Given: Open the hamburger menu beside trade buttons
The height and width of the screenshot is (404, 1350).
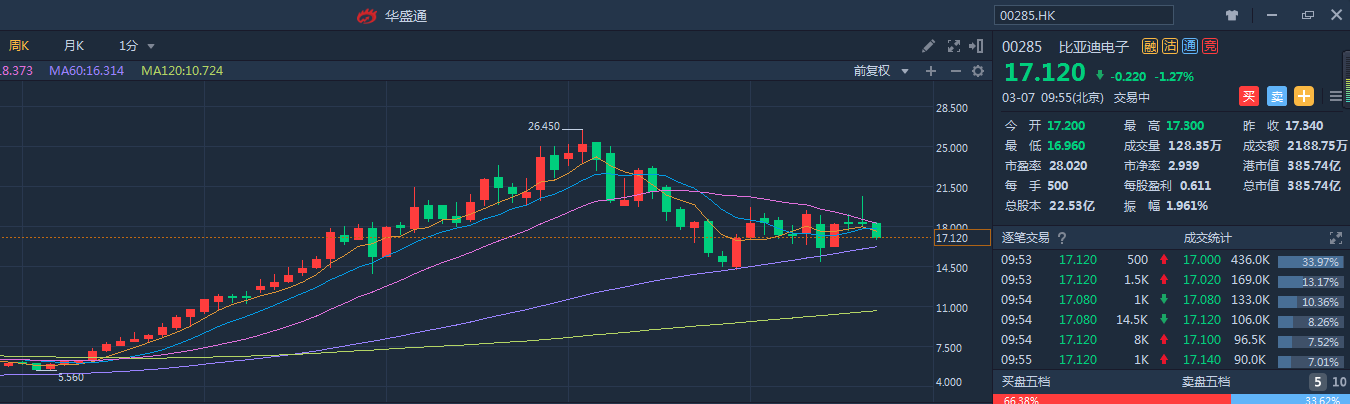Looking at the screenshot, I should click(1336, 97).
